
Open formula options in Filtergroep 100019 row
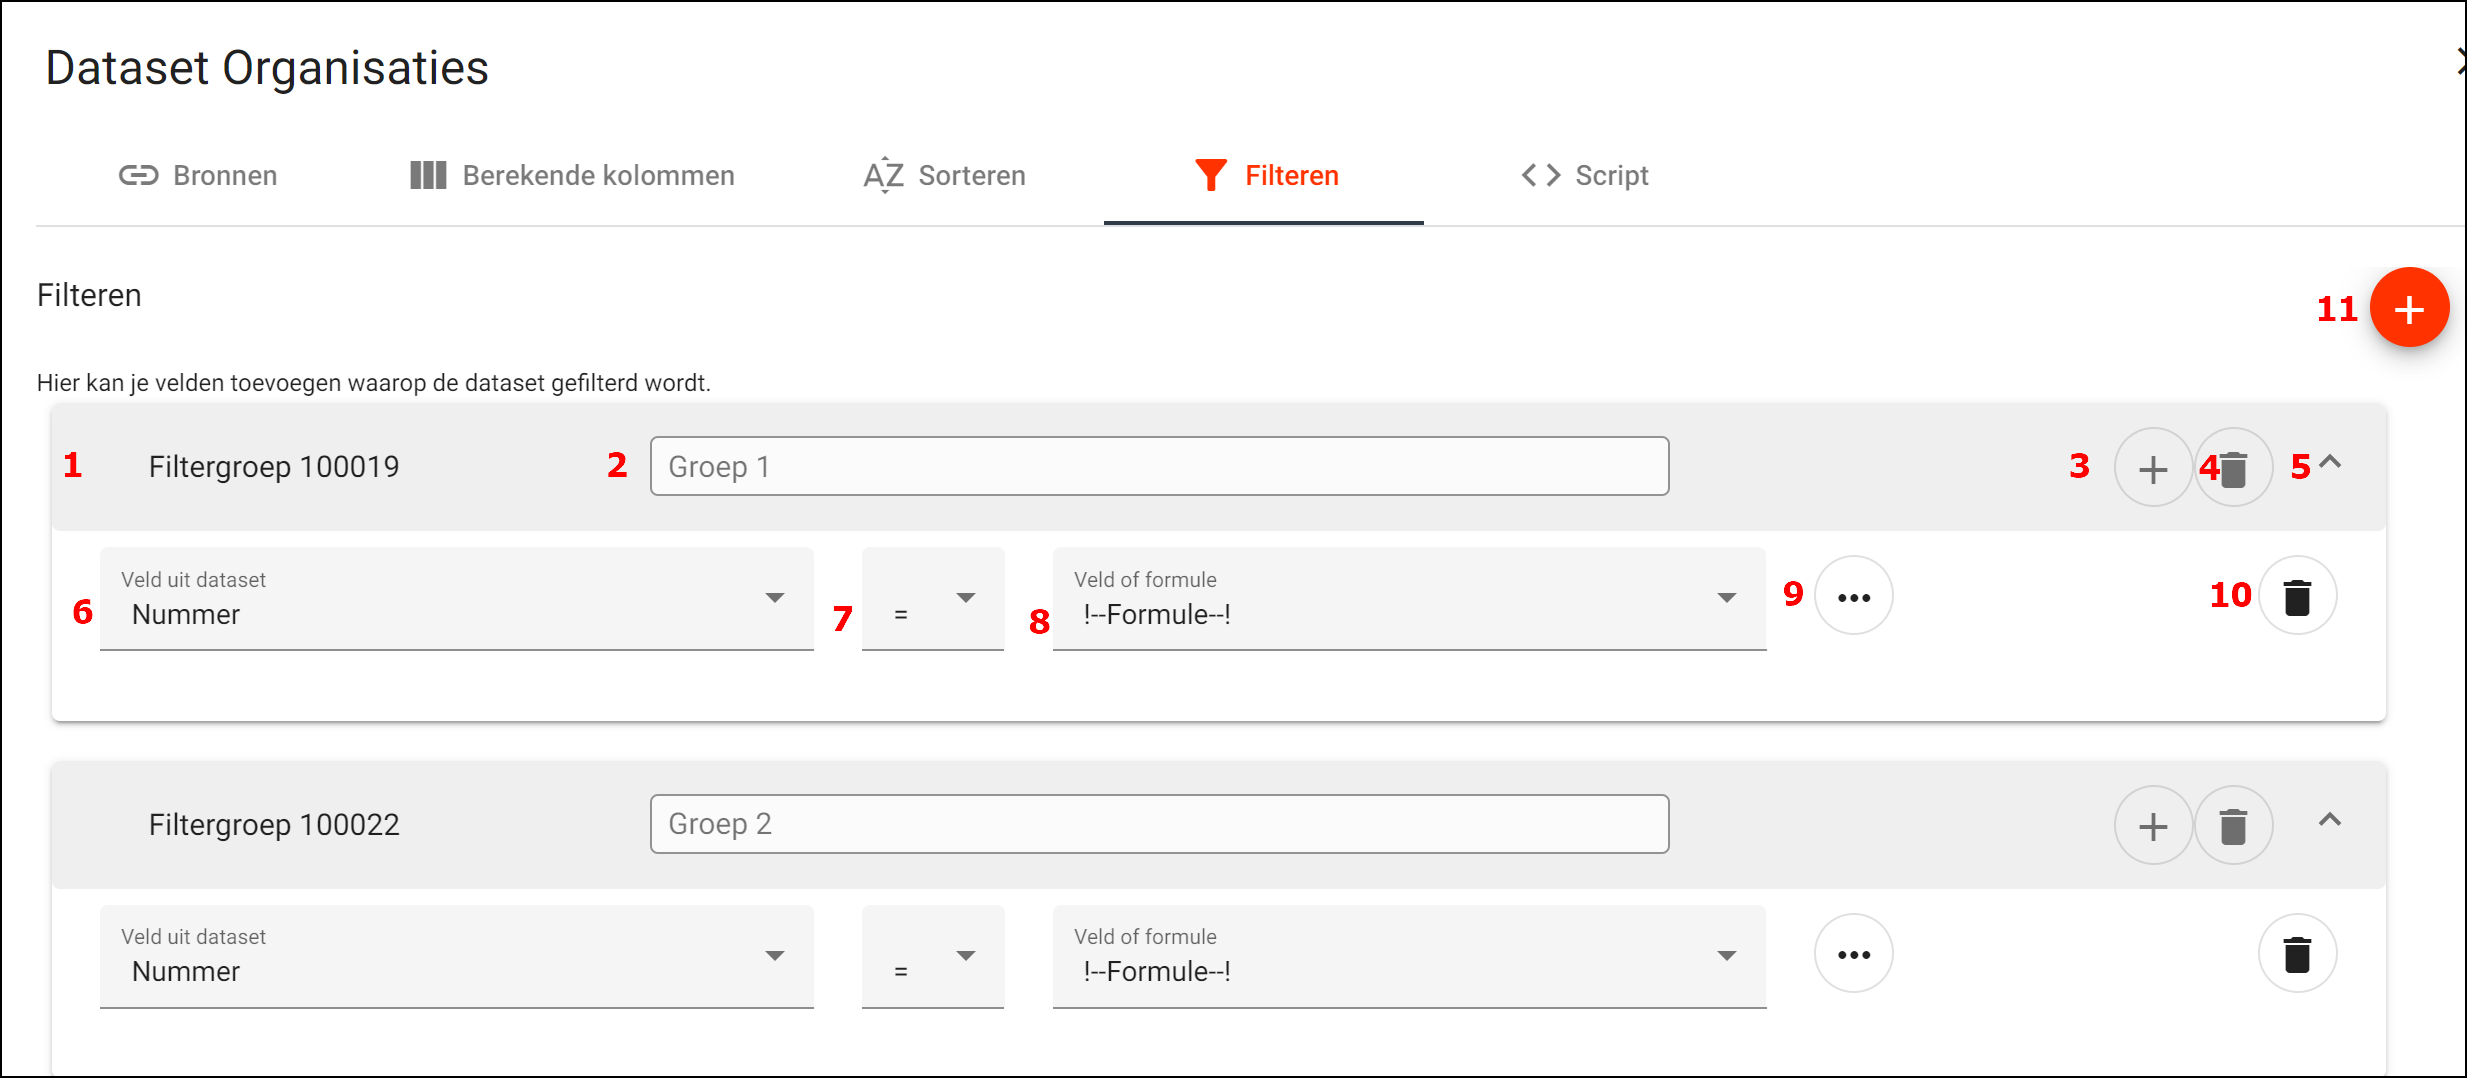pos(1853,597)
